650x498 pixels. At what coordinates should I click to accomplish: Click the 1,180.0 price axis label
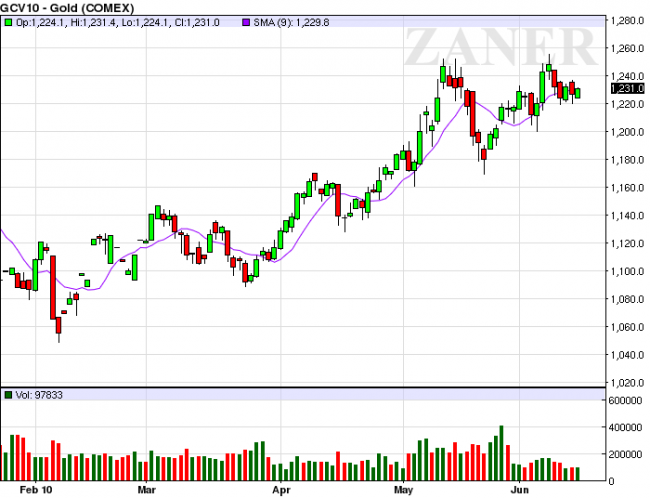pos(627,160)
